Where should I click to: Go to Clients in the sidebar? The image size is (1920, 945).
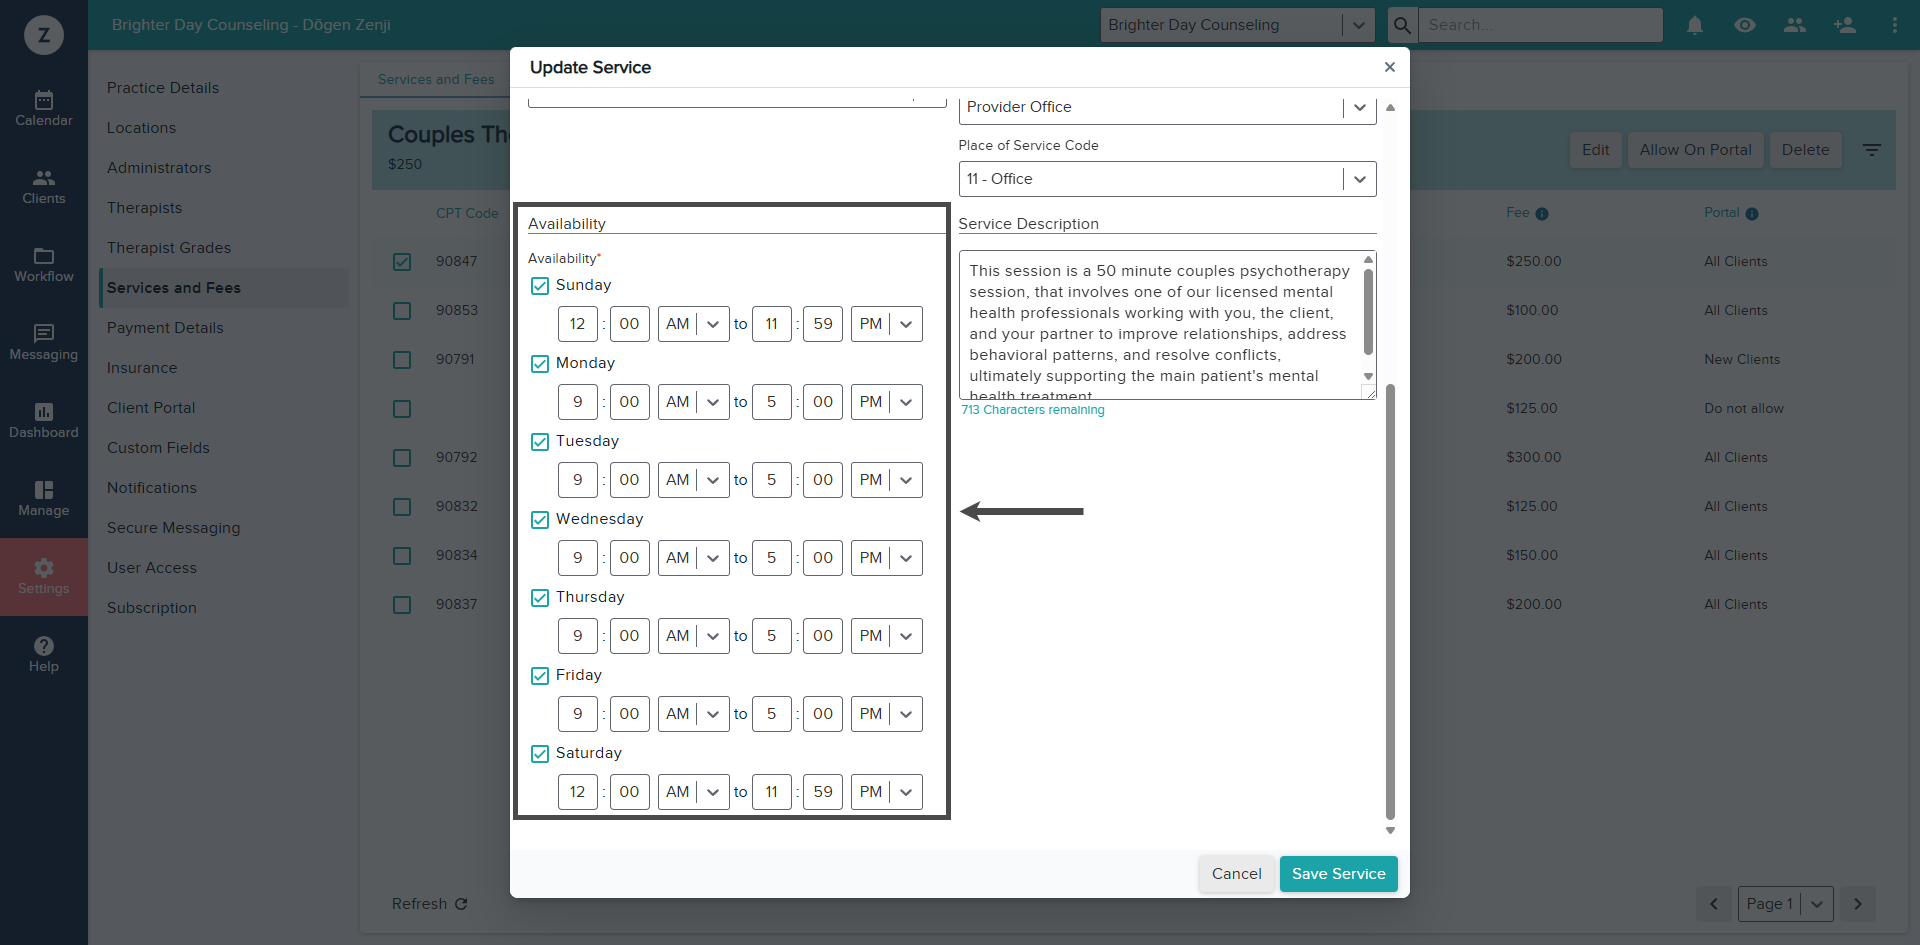click(44, 187)
